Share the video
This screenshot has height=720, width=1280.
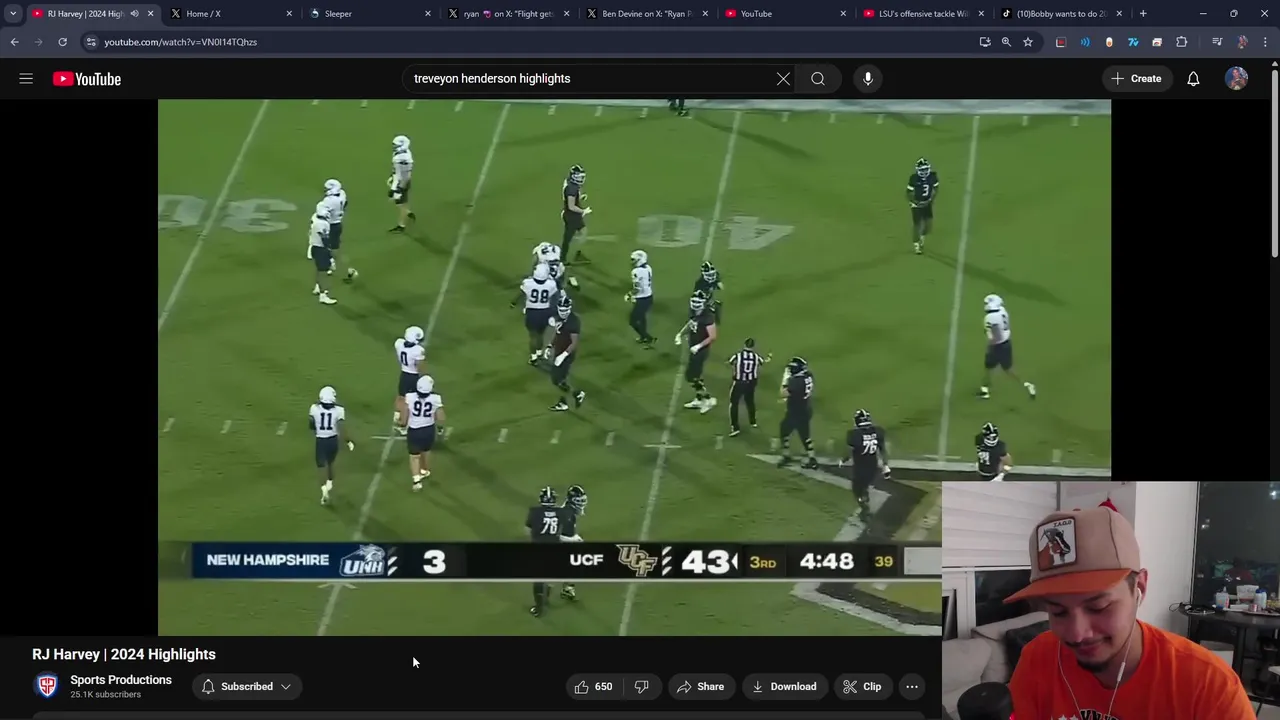click(700, 686)
